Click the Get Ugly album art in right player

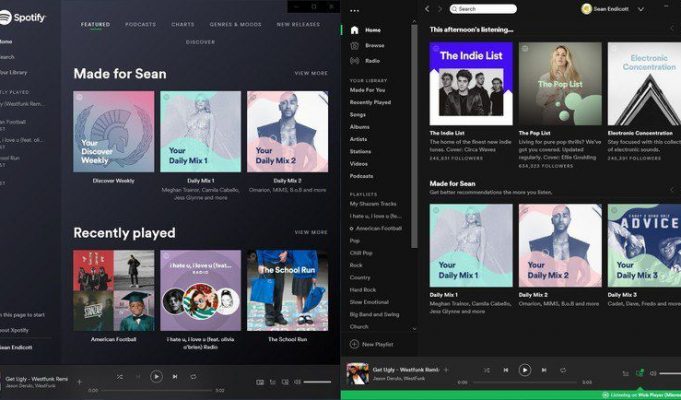(x=357, y=374)
